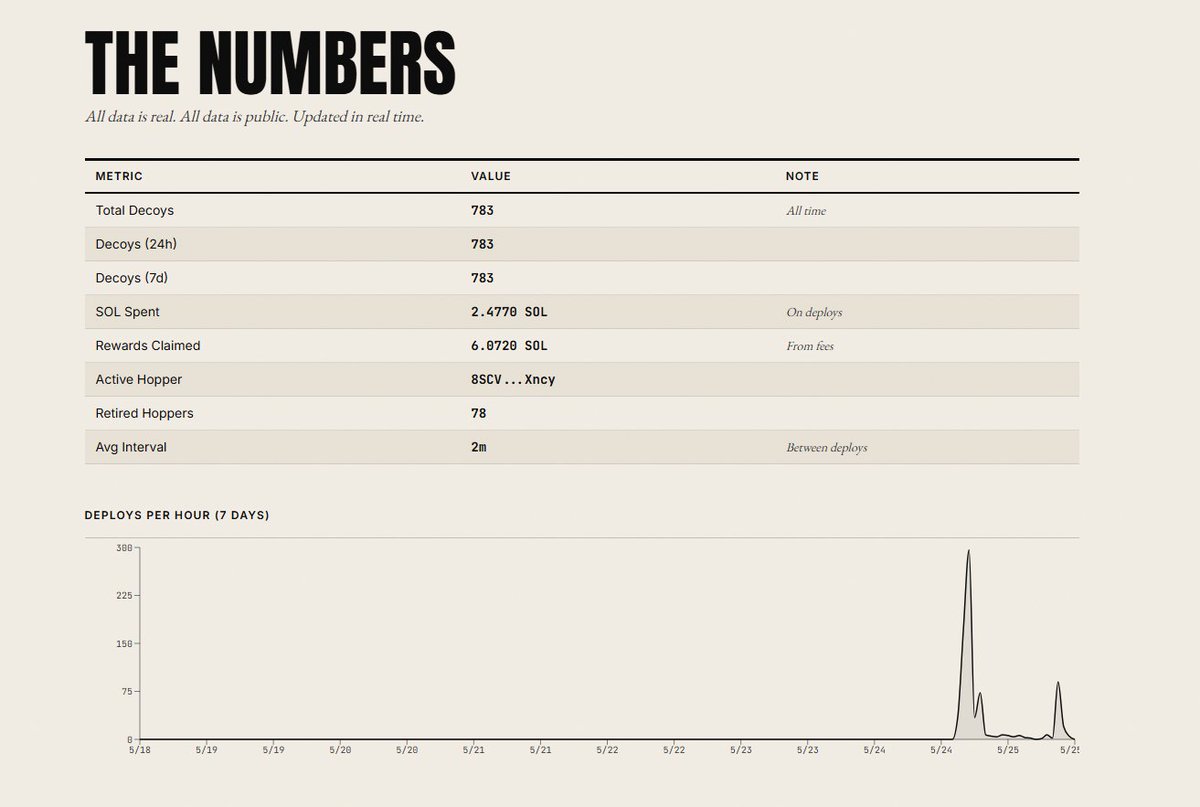Select the hopper address "8SCV...Xncy"
The height and width of the screenshot is (807, 1200).
513,380
